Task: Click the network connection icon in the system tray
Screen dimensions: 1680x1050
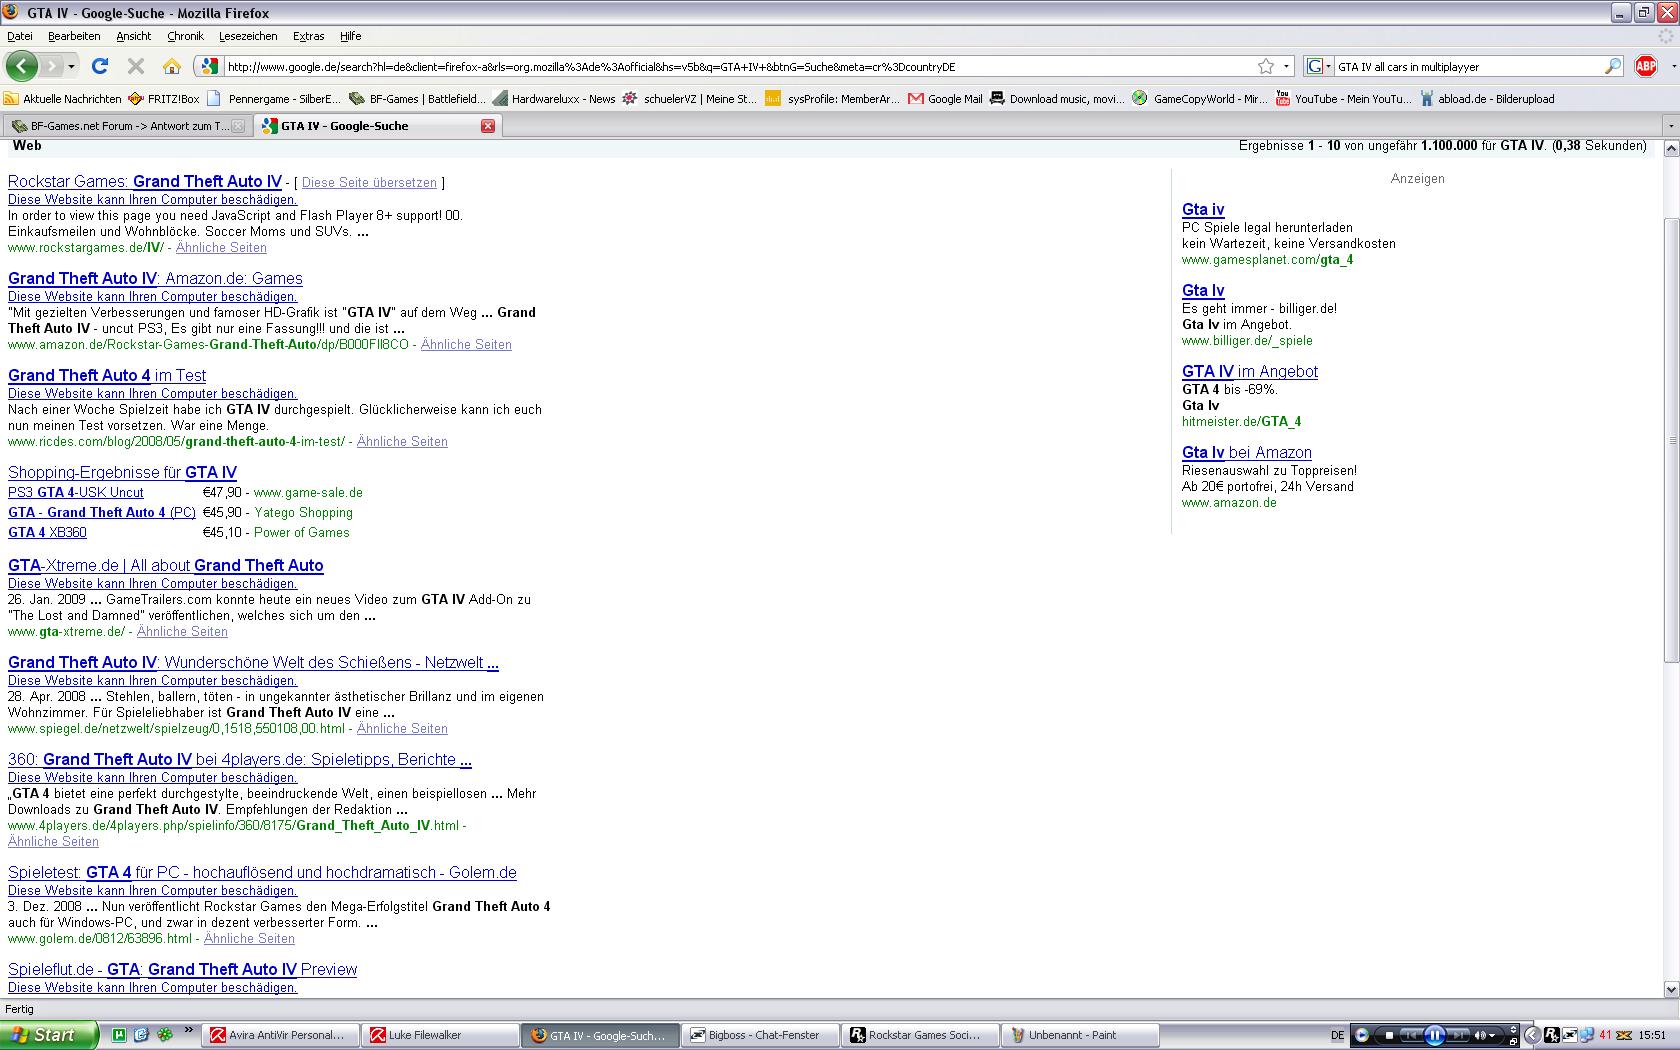Action: [1587, 1035]
